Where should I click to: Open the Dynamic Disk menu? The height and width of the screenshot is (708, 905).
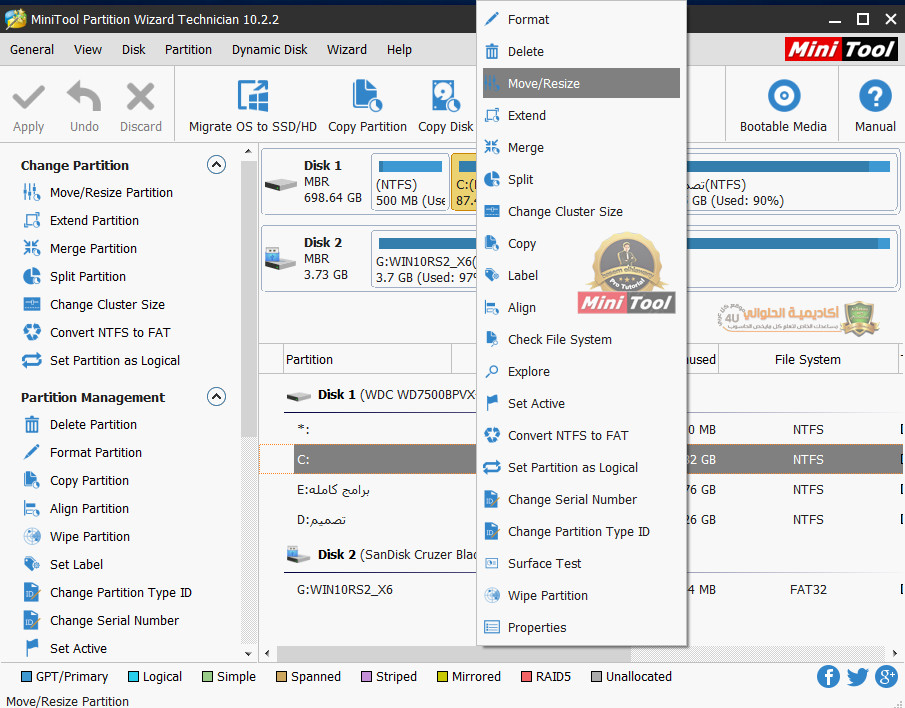[x=270, y=49]
